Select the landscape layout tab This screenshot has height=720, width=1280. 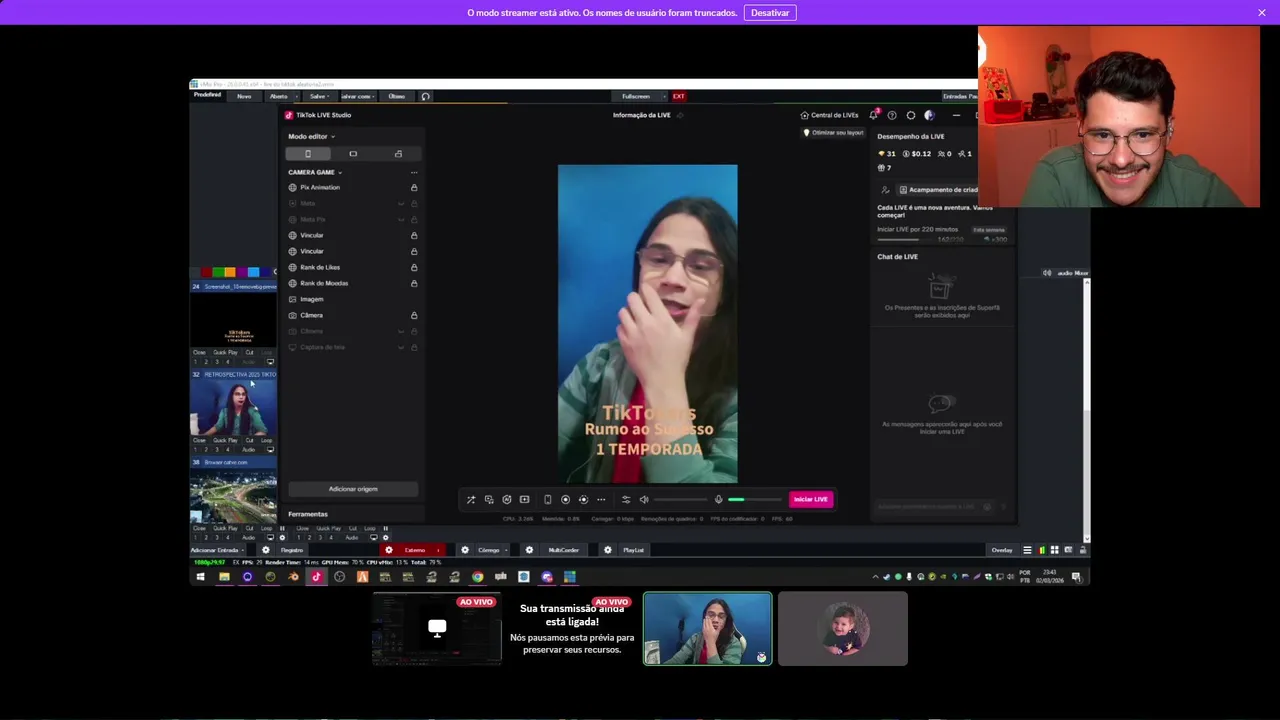pos(353,154)
